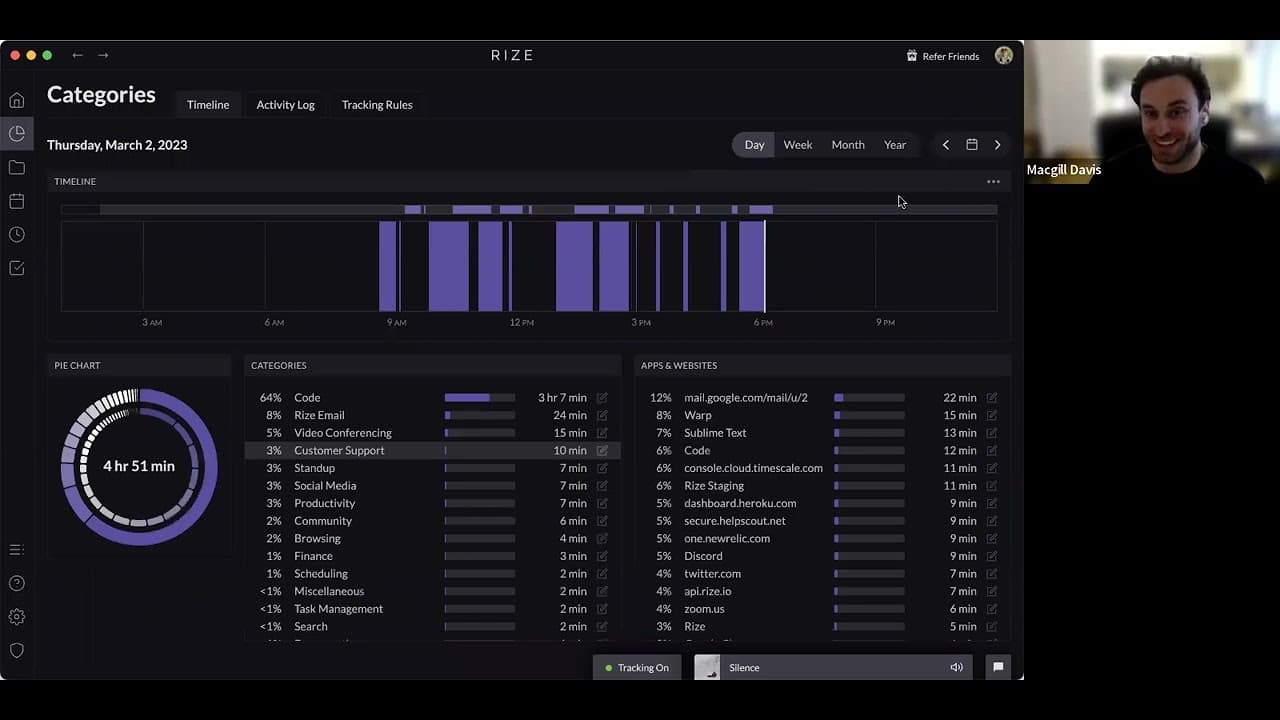Open the folder Projects sidebar icon
Screen dimensions: 1280x720
coord(17,167)
